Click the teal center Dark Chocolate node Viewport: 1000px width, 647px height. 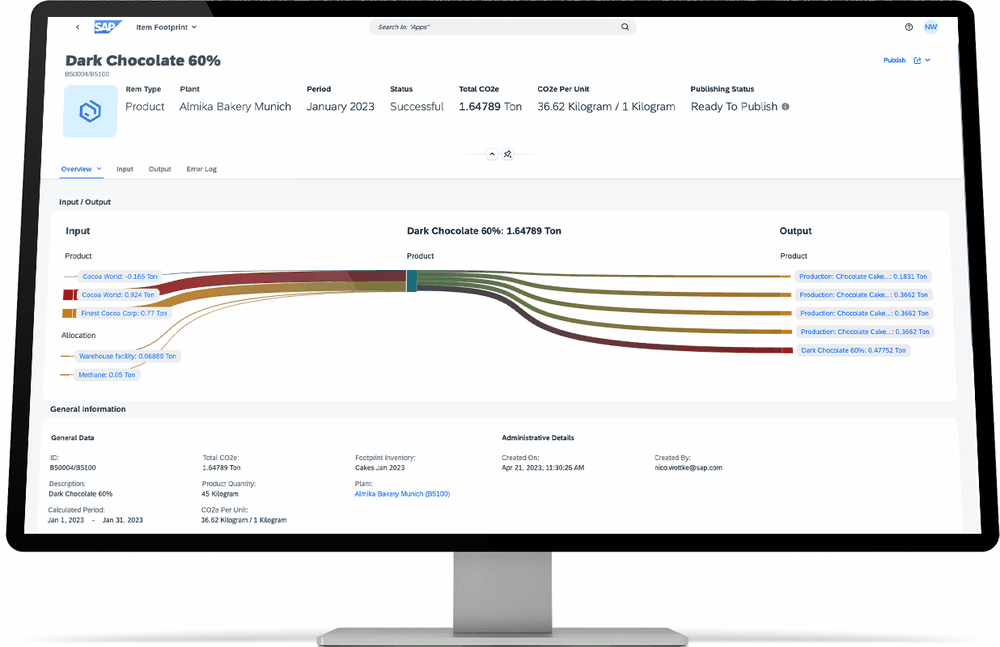point(411,281)
